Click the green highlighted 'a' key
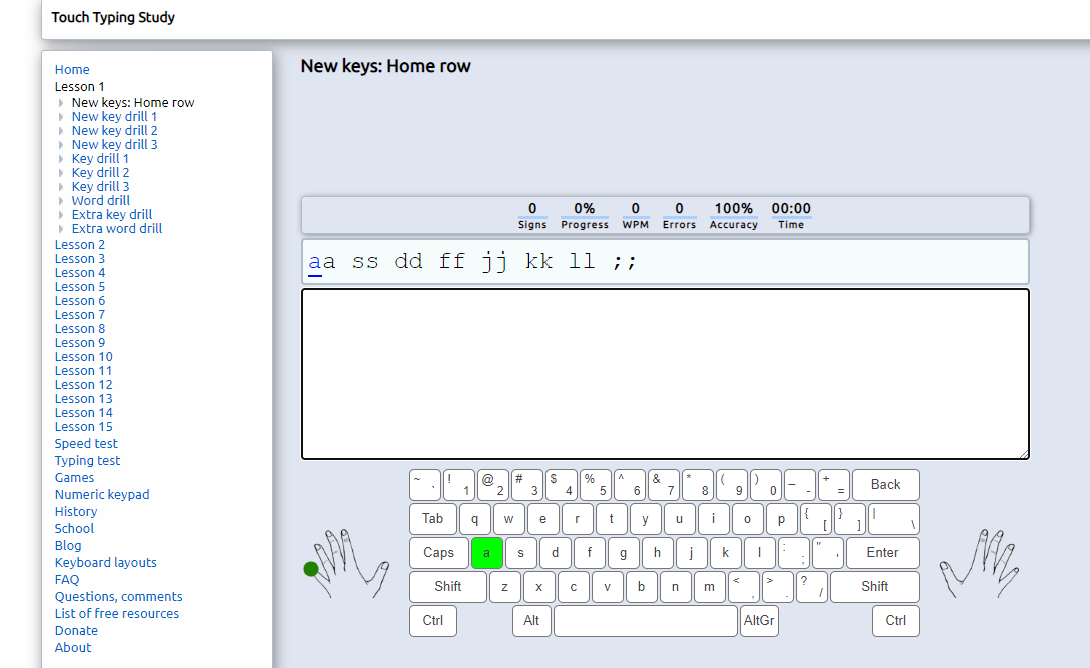The image size is (1090, 668). [x=486, y=552]
